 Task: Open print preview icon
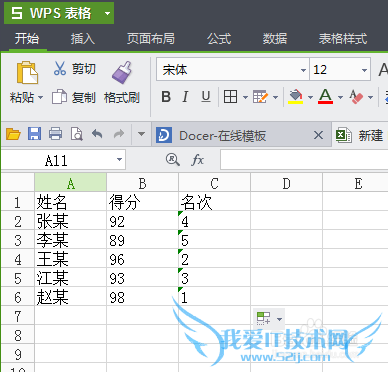(x=77, y=134)
